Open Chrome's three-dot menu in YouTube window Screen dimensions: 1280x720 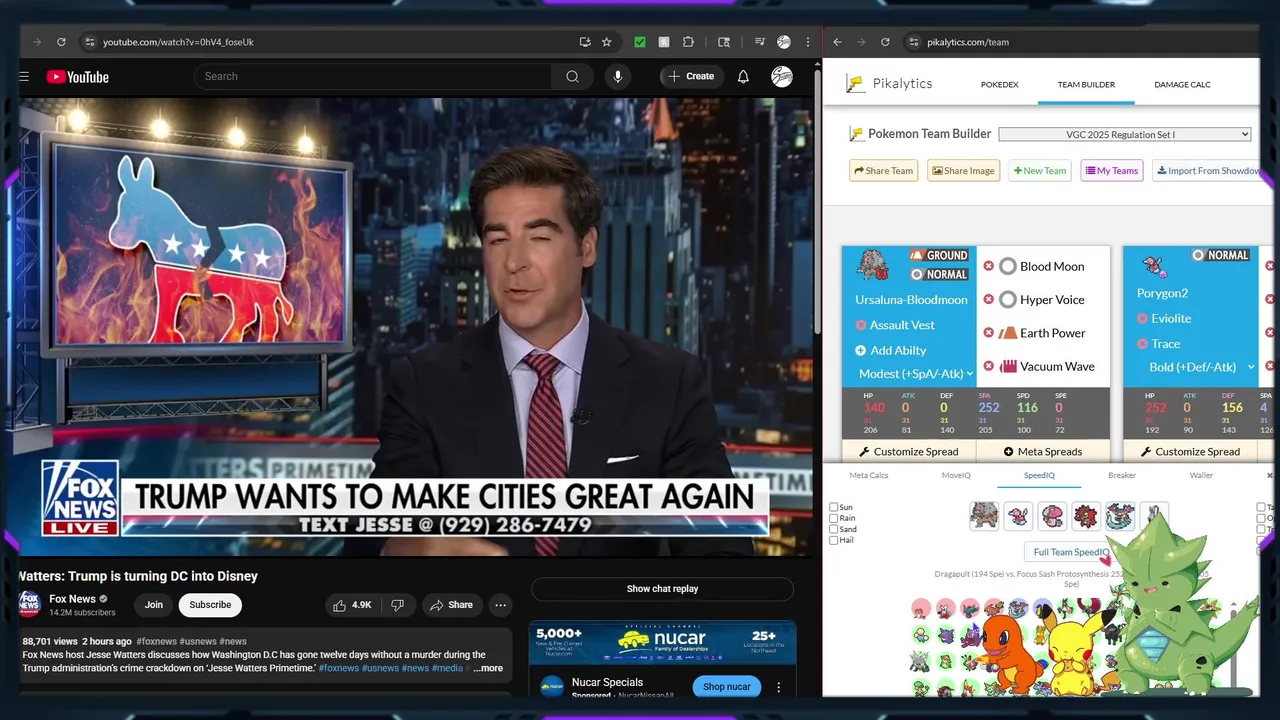click(808, 42)
